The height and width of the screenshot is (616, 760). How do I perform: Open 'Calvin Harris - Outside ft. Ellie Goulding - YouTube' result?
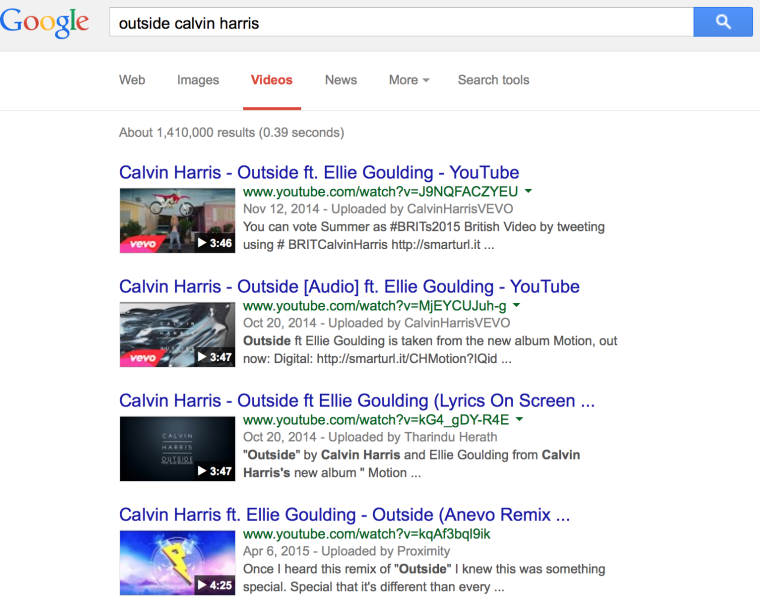pos(319,173)
